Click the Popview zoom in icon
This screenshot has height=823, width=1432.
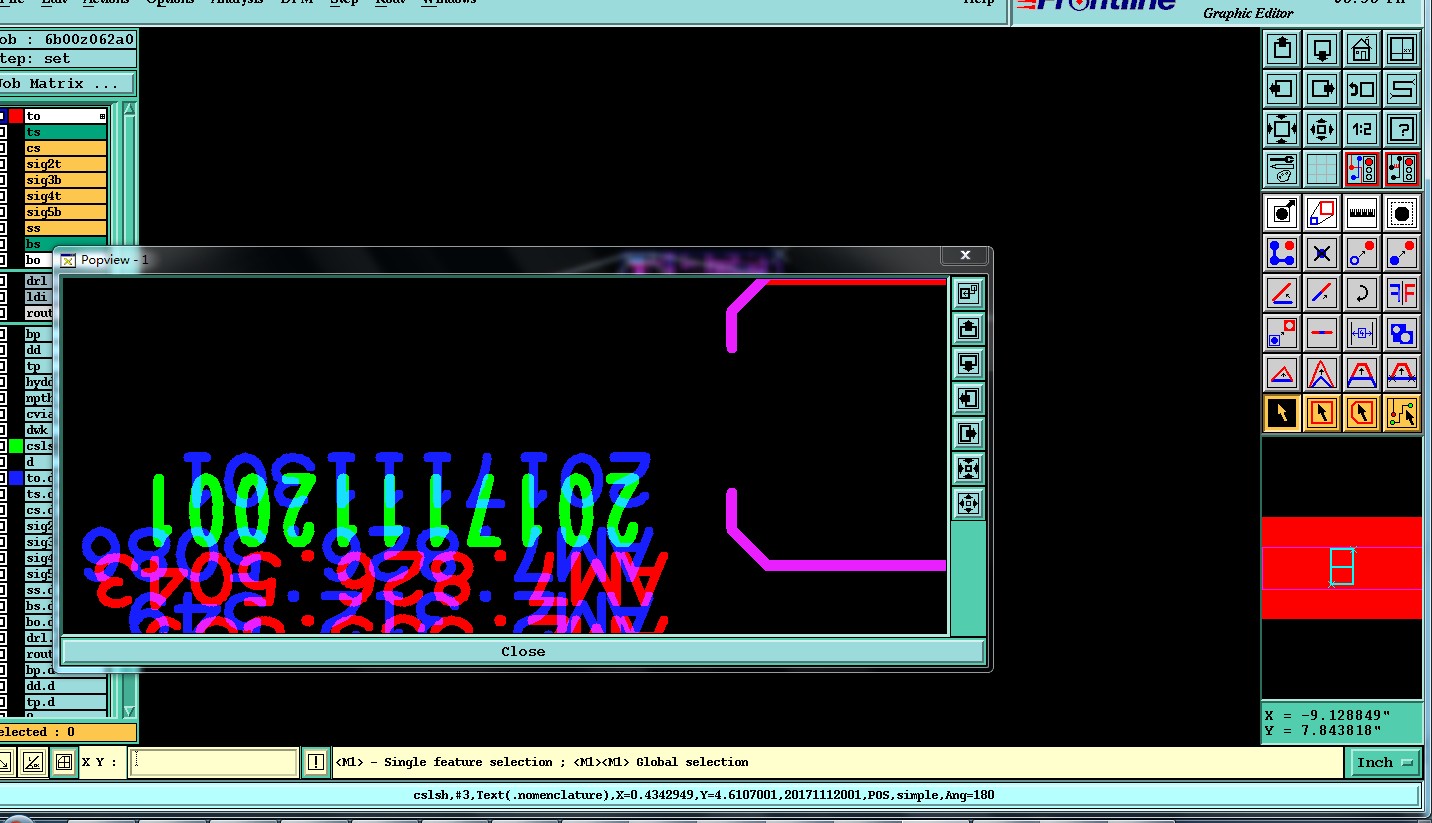968,468
